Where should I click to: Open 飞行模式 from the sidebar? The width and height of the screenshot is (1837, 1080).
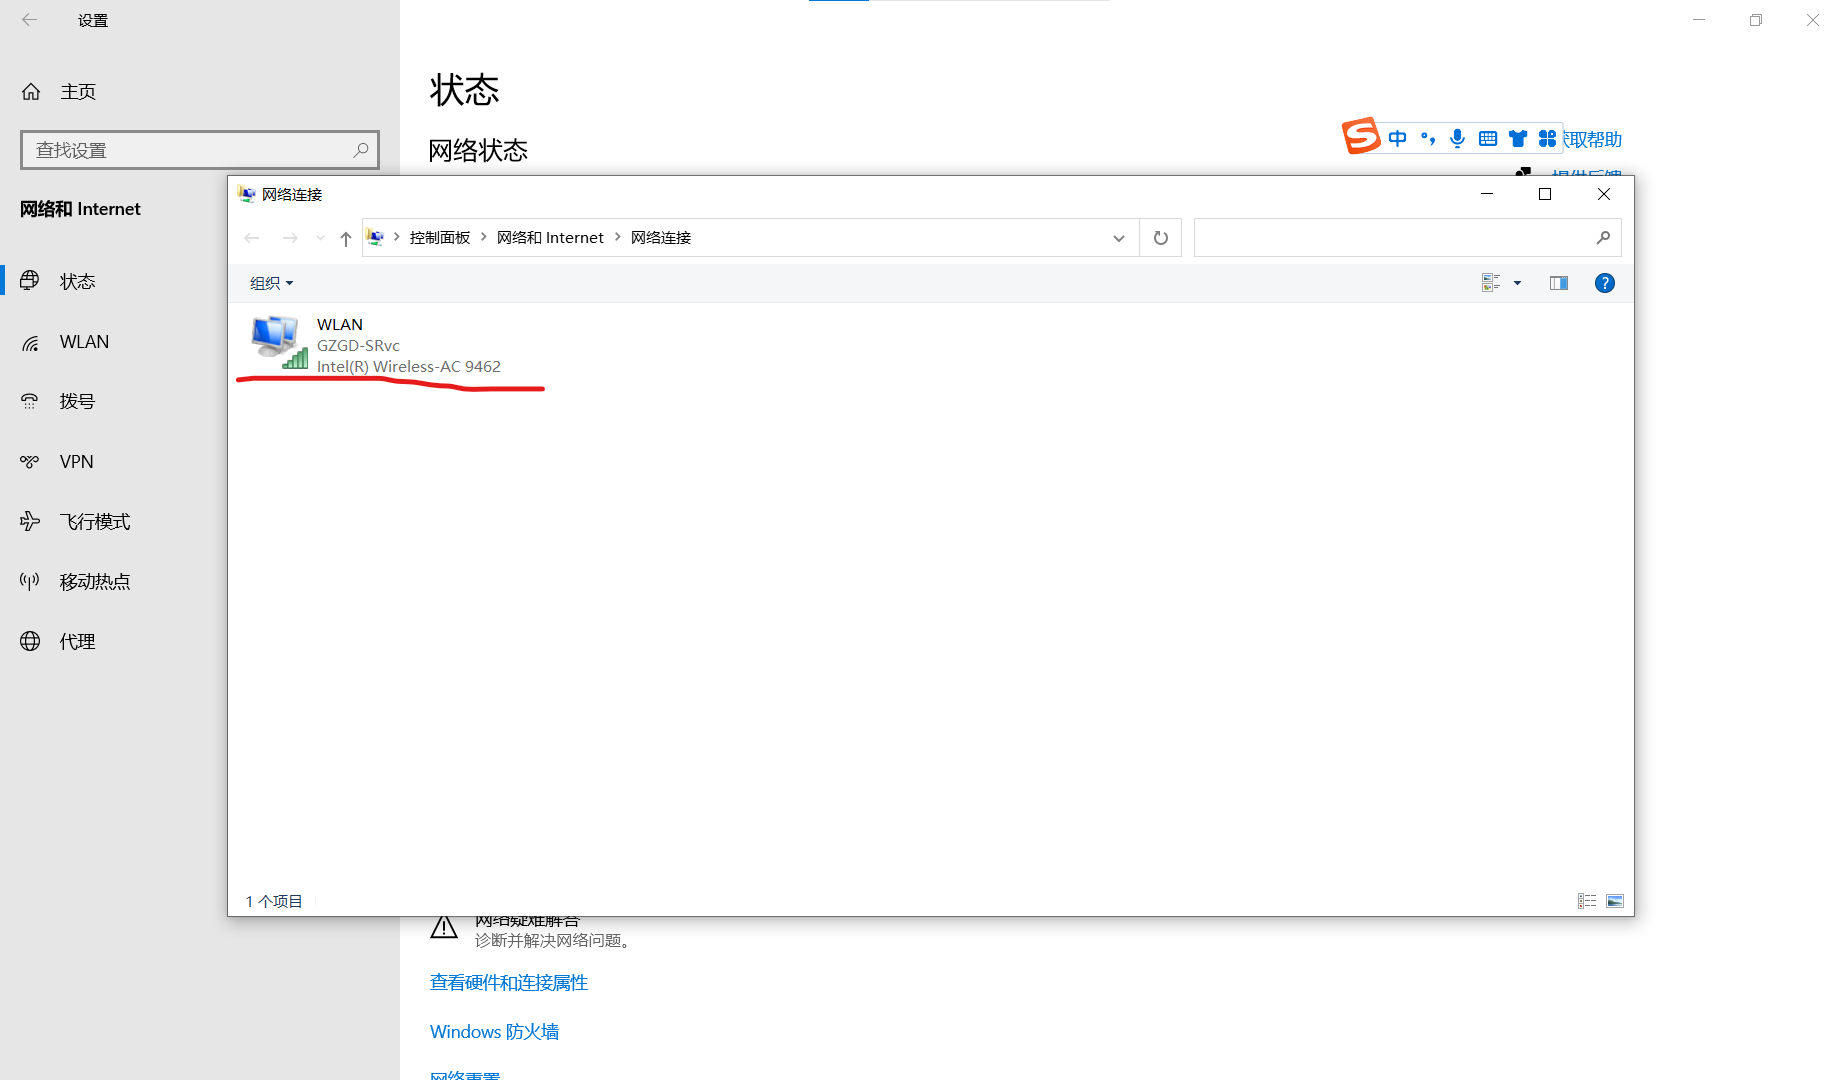(95, 521)
